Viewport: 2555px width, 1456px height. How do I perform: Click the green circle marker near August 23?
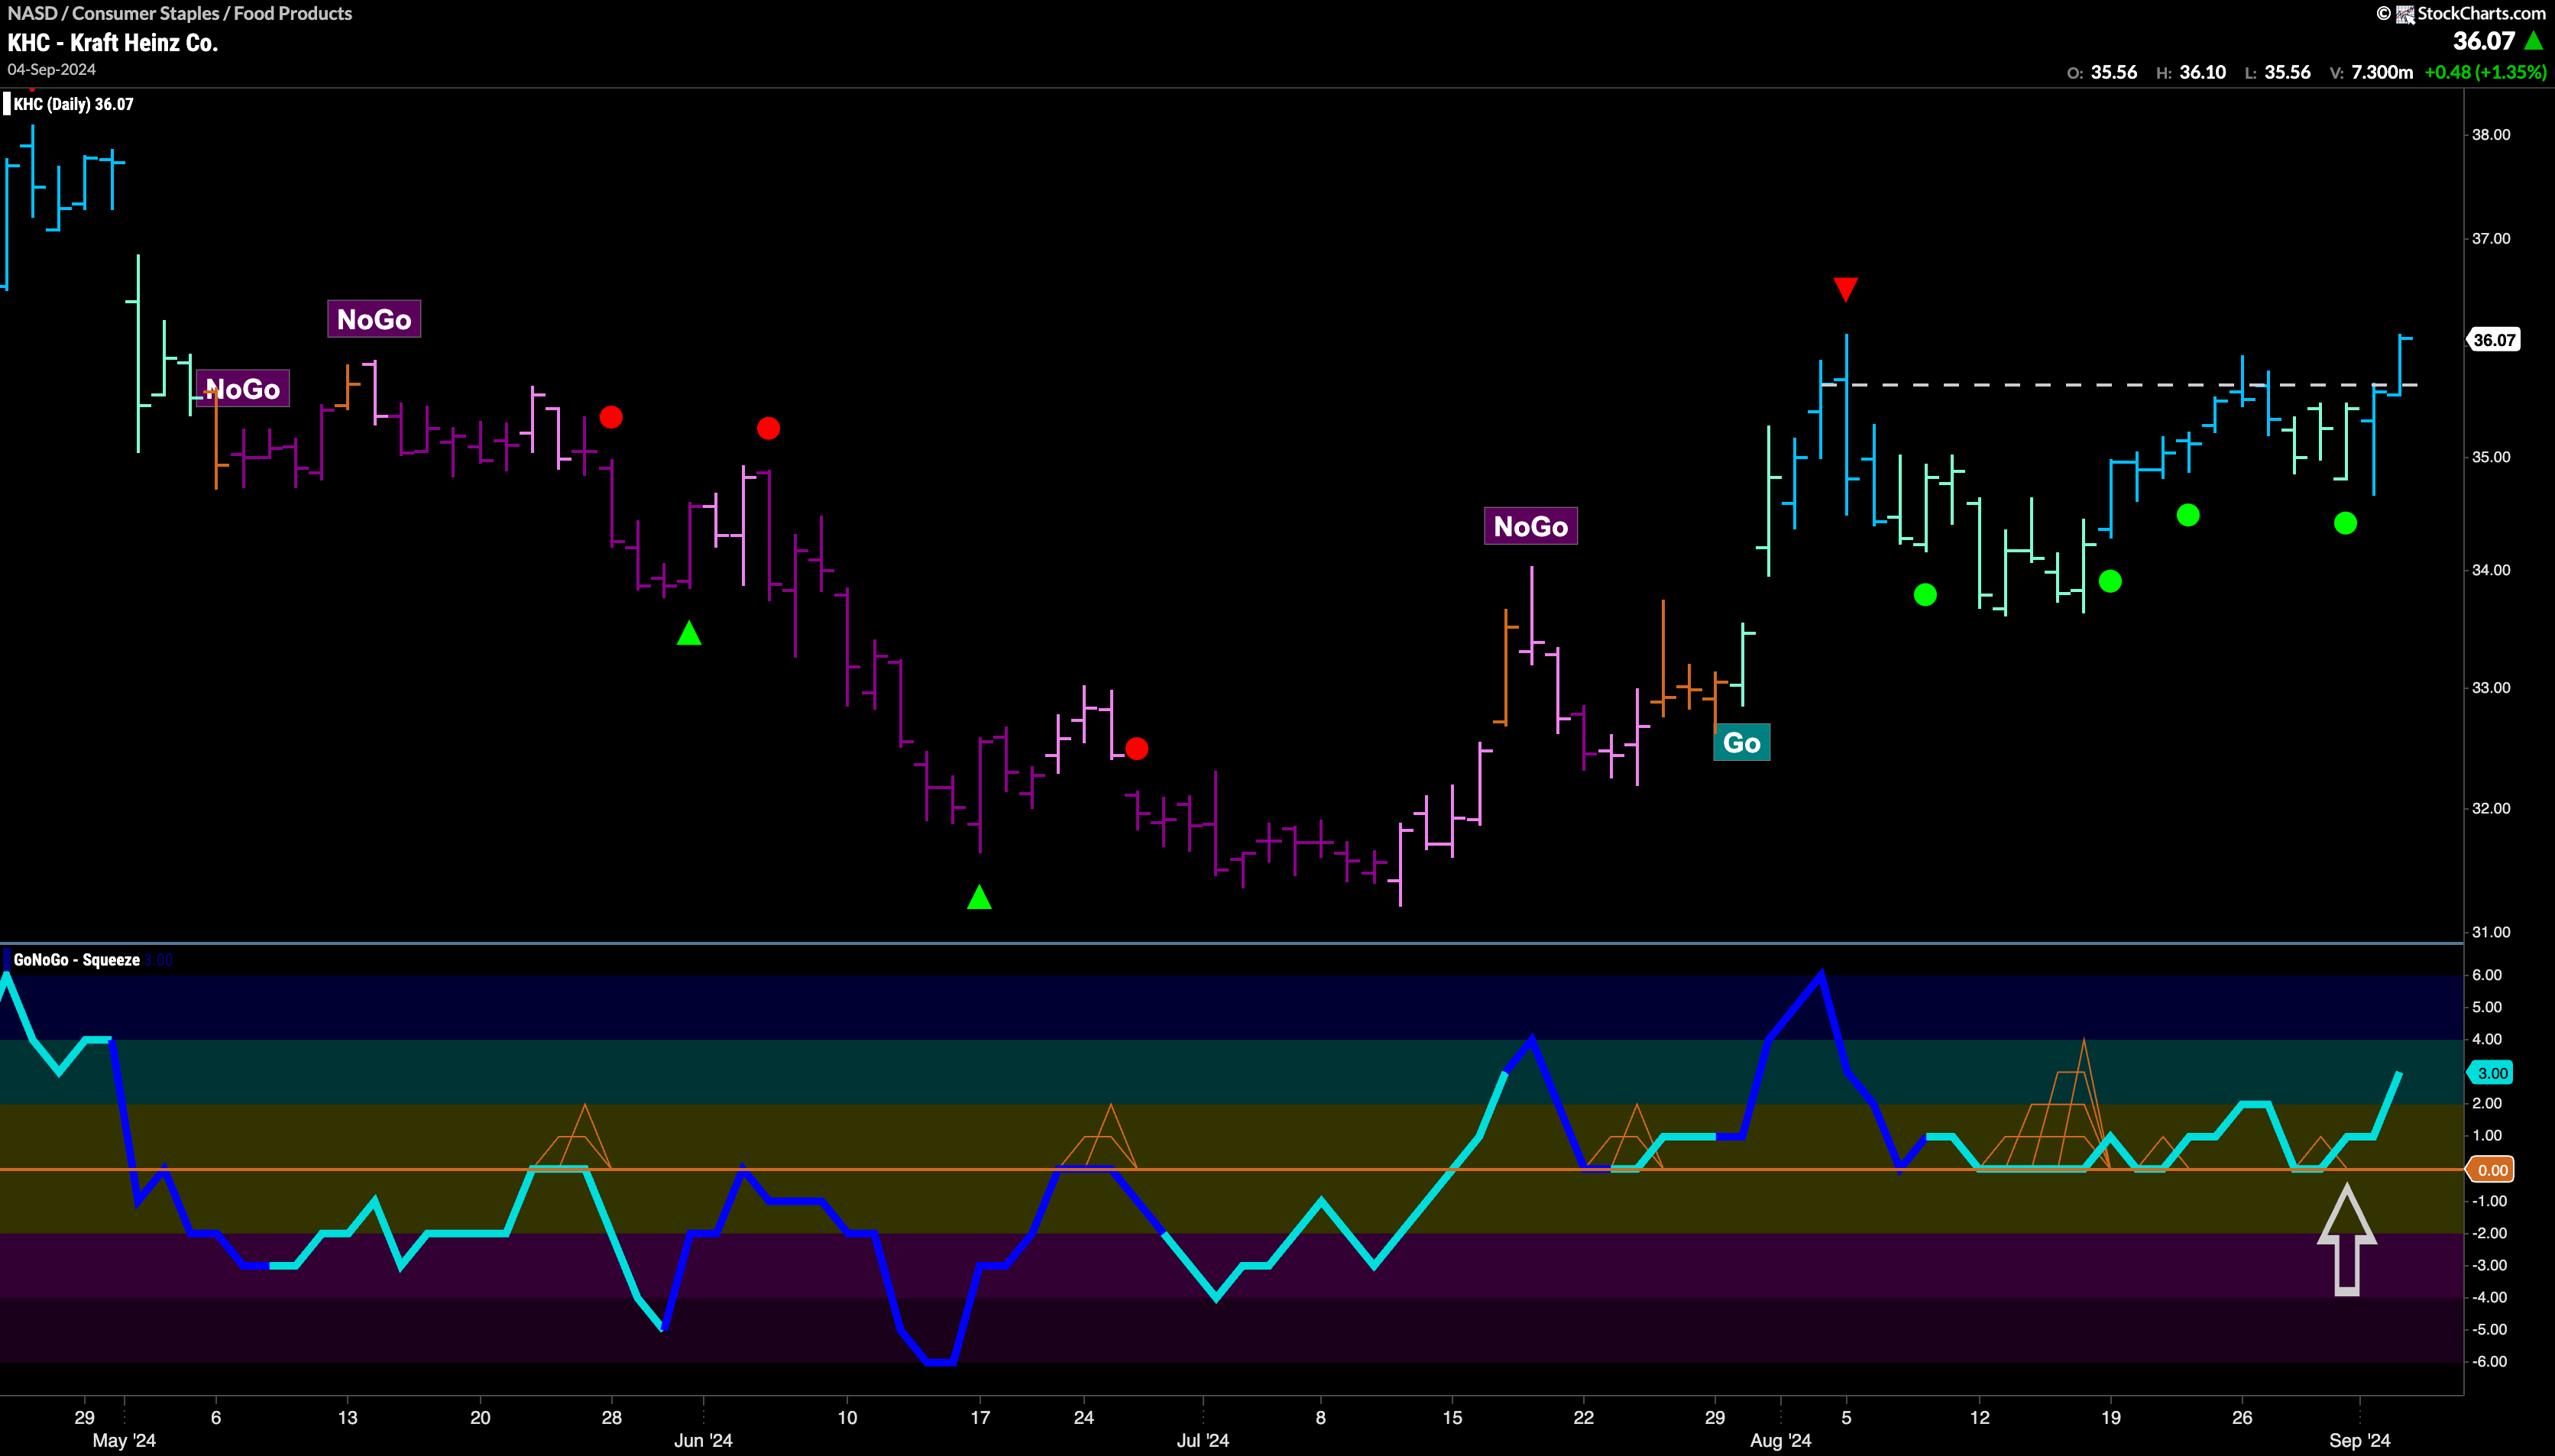2188,515
